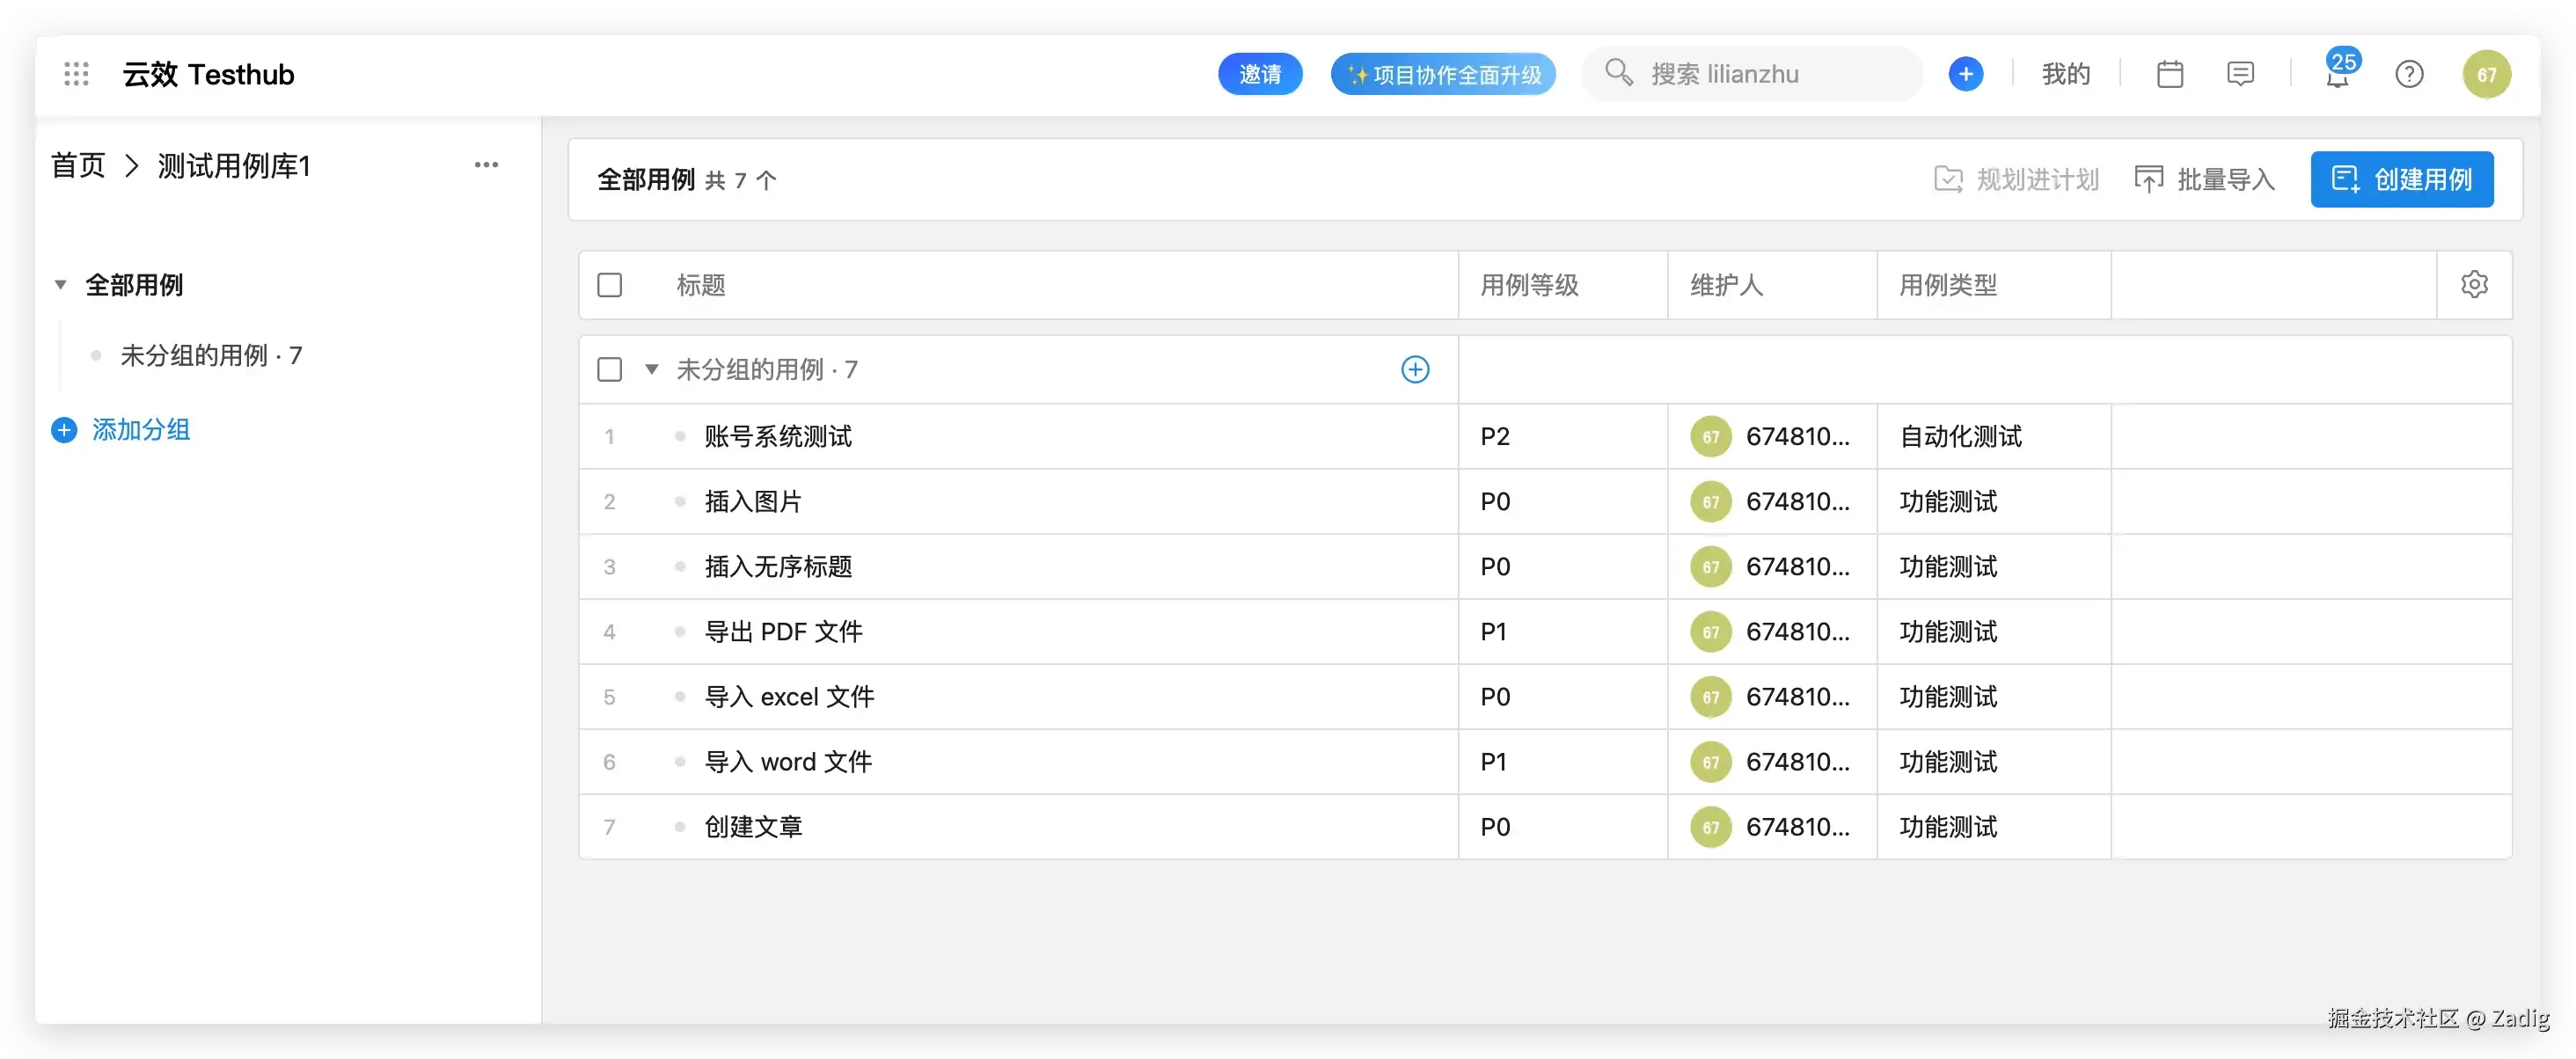Open the calendar icon in top bar
Screen dimensions: 2576x1059
coord(2169,74)
